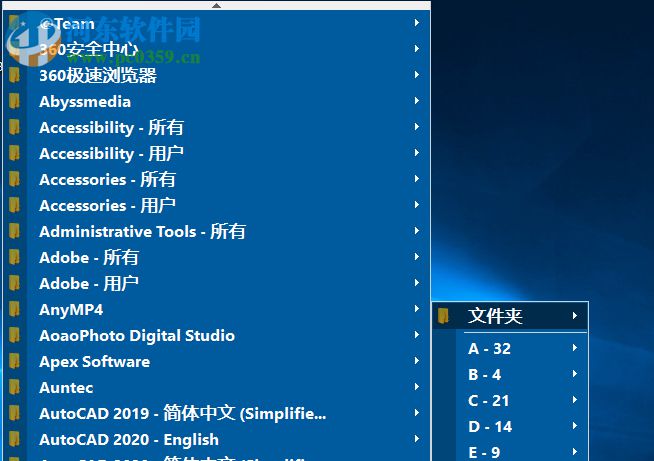Select the 文件夹 item in side menu

510,316
